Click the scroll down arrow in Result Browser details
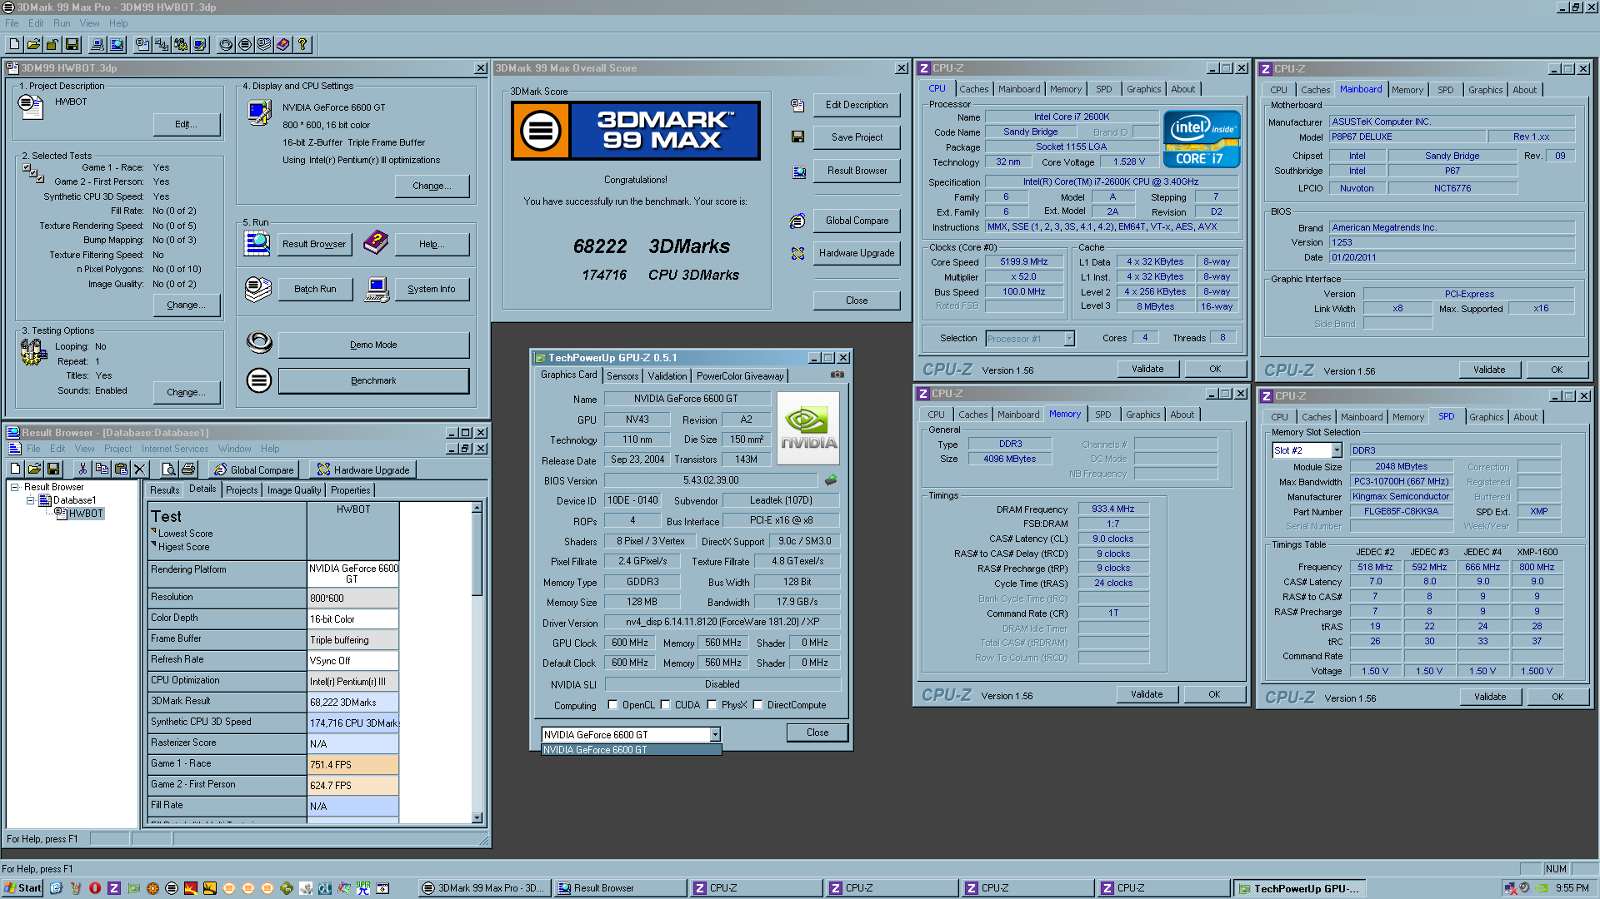 pyautogui.click(x=477, y=817)
